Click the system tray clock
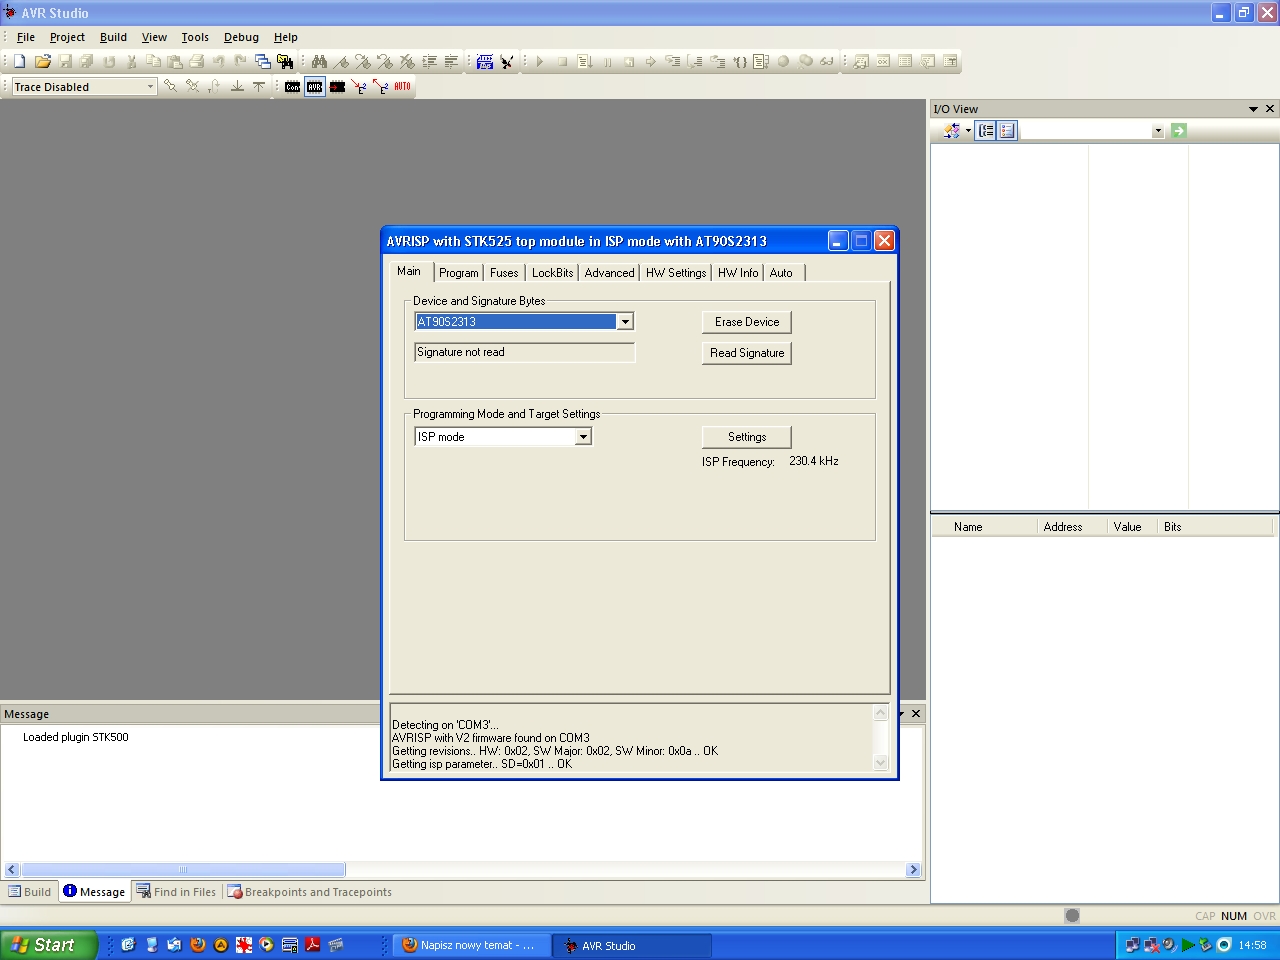Image resolution: width=1280 pixels, height=960 pixels. tap(1252, 945)
